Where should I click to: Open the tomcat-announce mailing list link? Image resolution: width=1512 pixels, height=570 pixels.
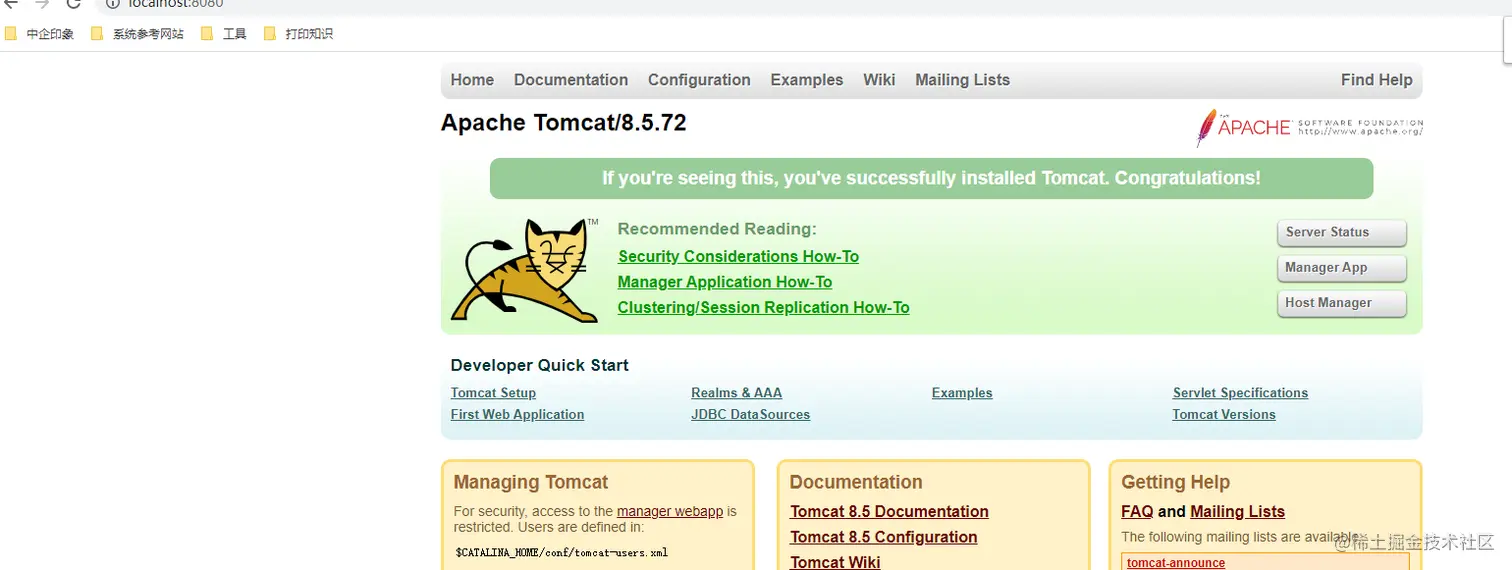click(x=1176, y=563)
